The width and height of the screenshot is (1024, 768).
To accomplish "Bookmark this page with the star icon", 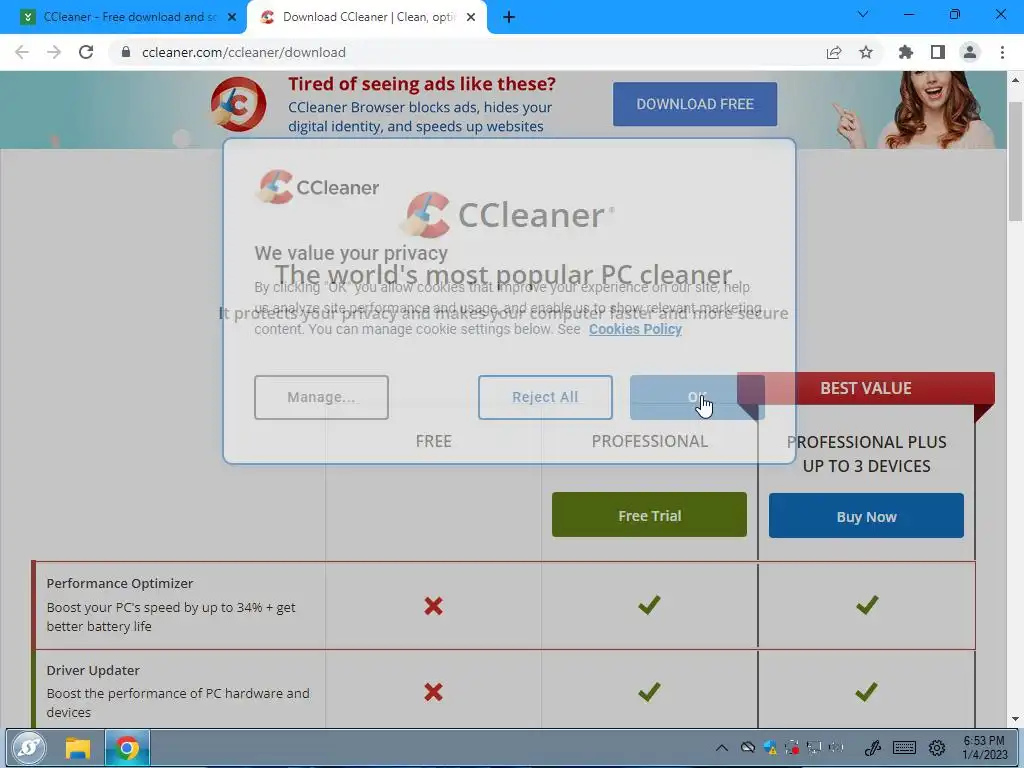I will coord(866,52).
